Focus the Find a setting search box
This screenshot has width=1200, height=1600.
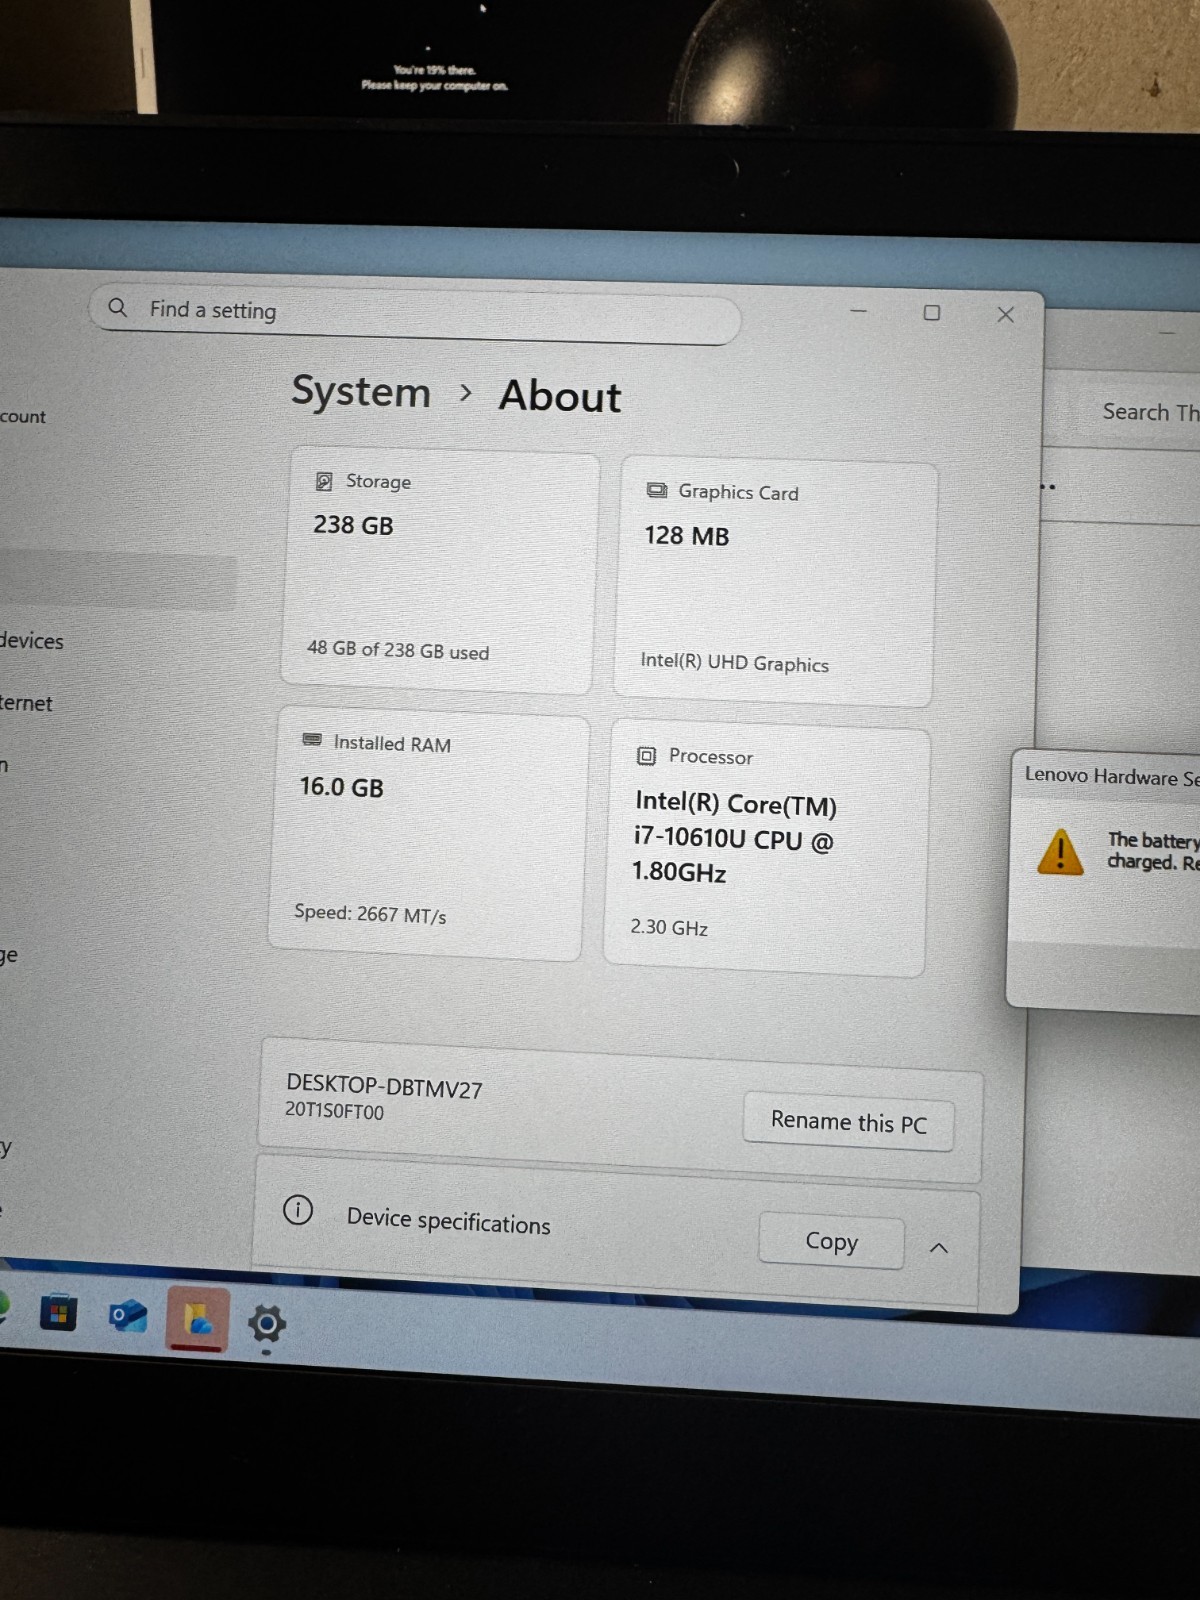click(415, 314)
